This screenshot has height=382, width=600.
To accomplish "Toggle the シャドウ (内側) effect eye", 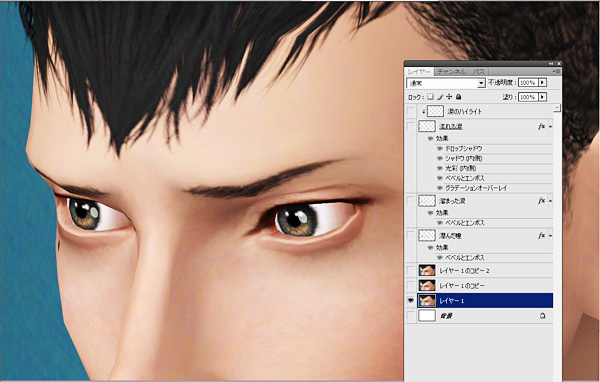I will (440, 158).
